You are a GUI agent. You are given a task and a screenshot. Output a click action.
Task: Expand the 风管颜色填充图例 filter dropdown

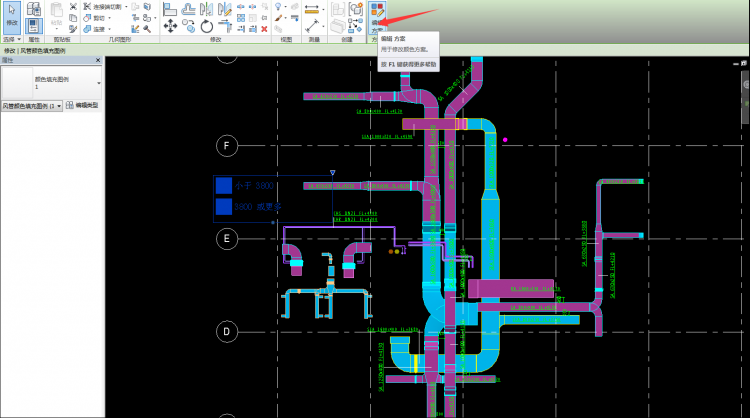pos(57,105)
